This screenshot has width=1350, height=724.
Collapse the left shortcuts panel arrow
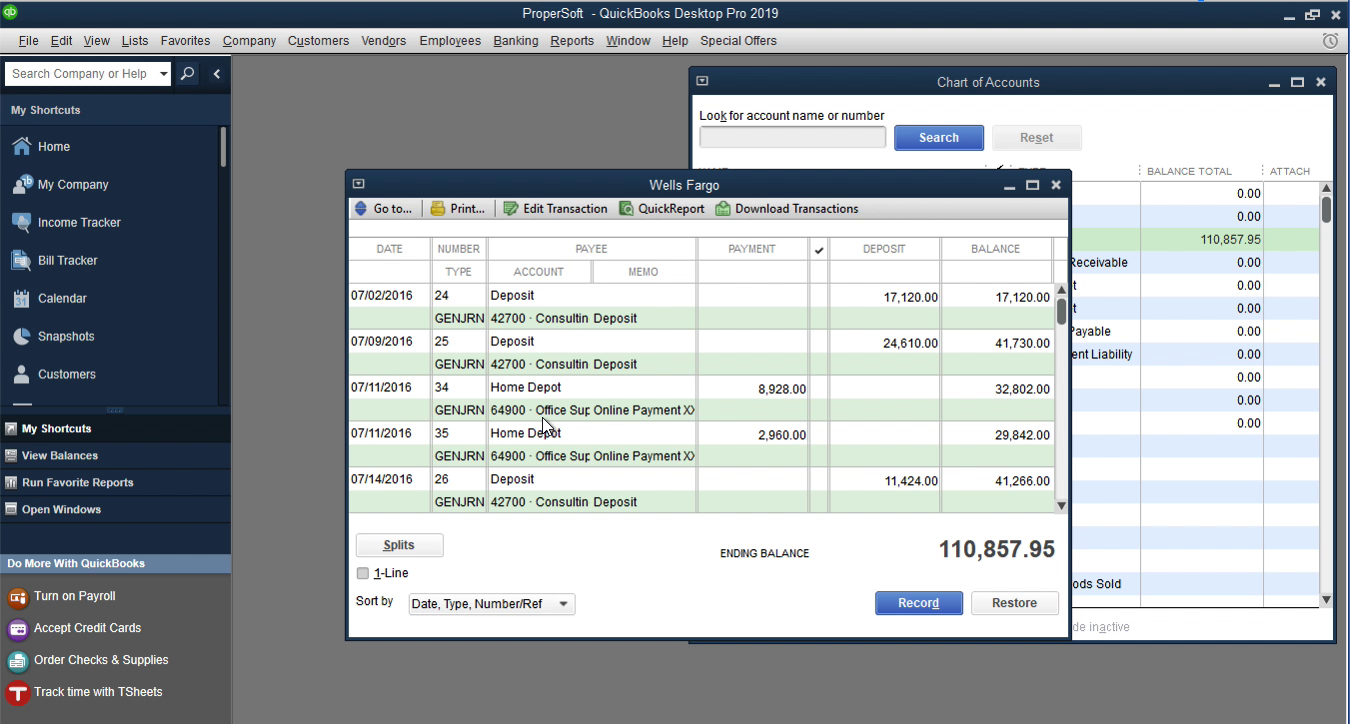(216, 73)
